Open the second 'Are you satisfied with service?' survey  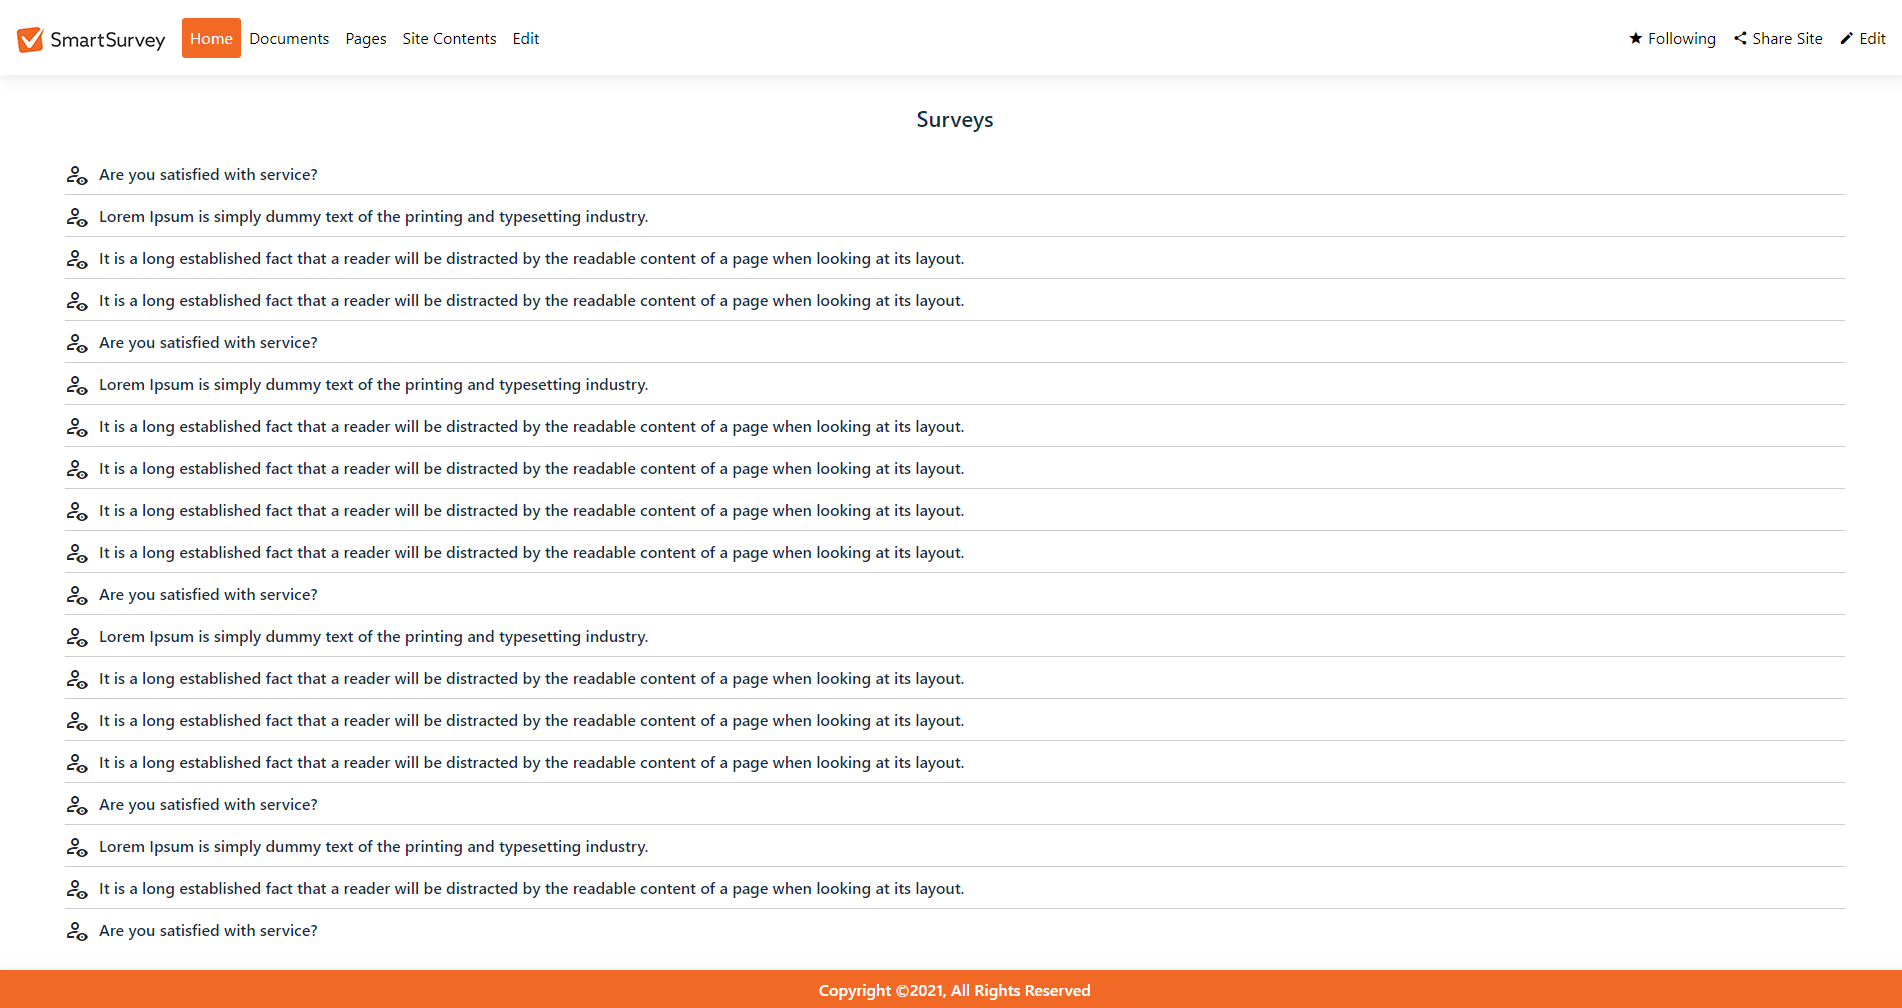pos(208,342)
